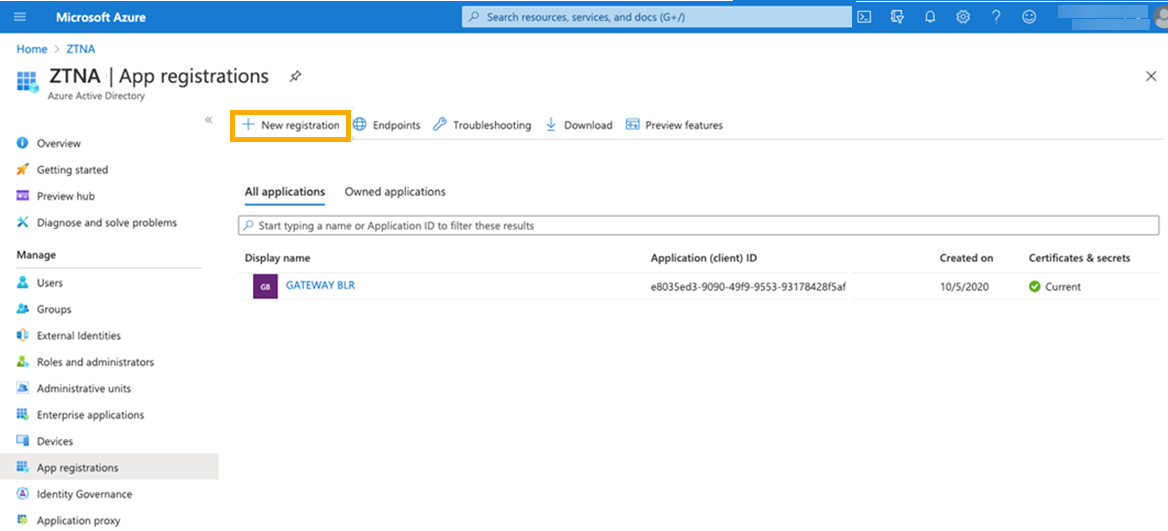Open the directory and subscription filter icon
This screenshot has width=1168, height=531.
coord(897,17)
